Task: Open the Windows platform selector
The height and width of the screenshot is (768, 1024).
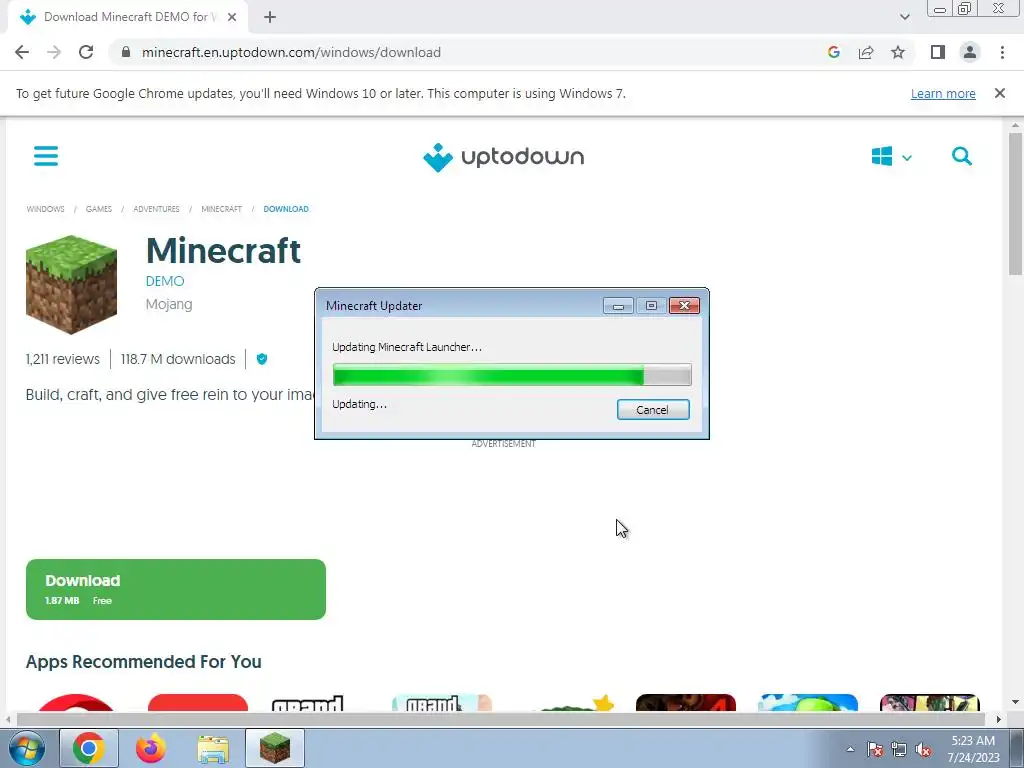Action: 891,157
